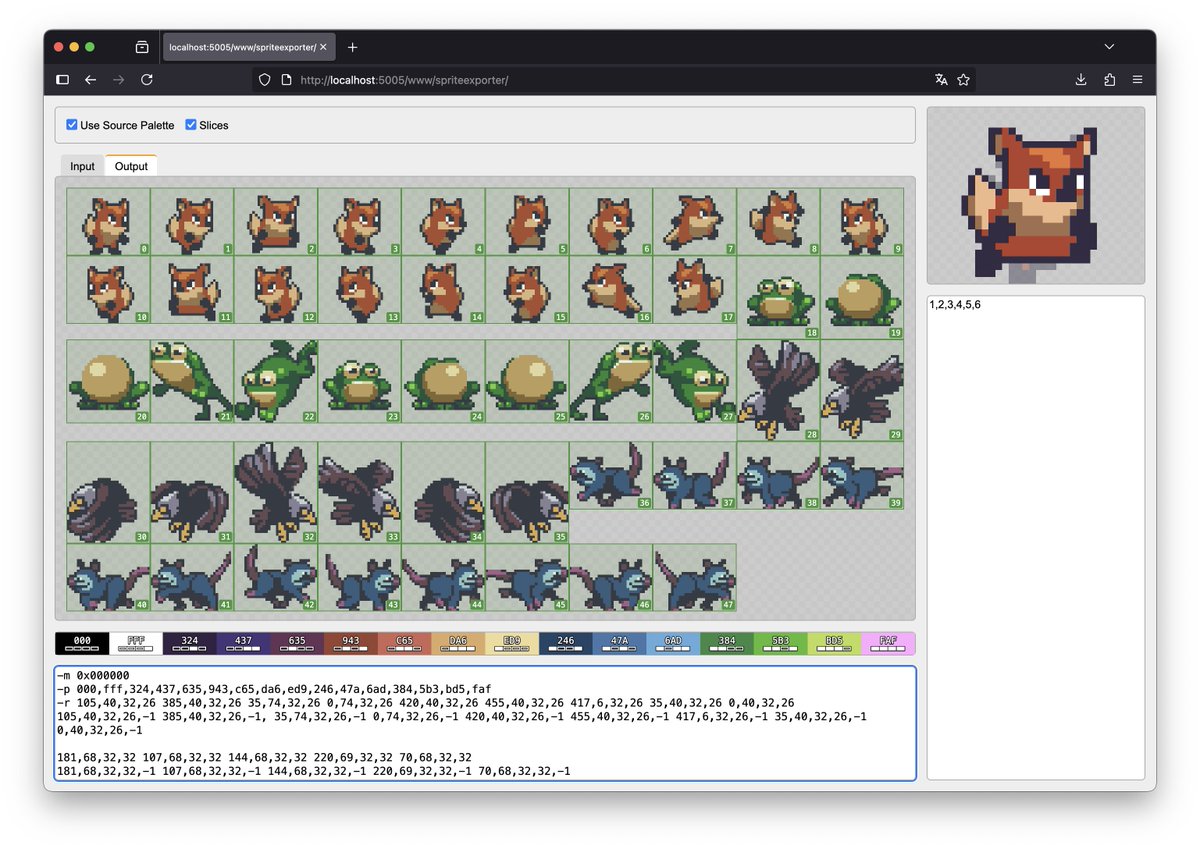Image resolution: width=1200 pixels, height=849 pixels.
Task: Select the Output tab
Action: 131,166
